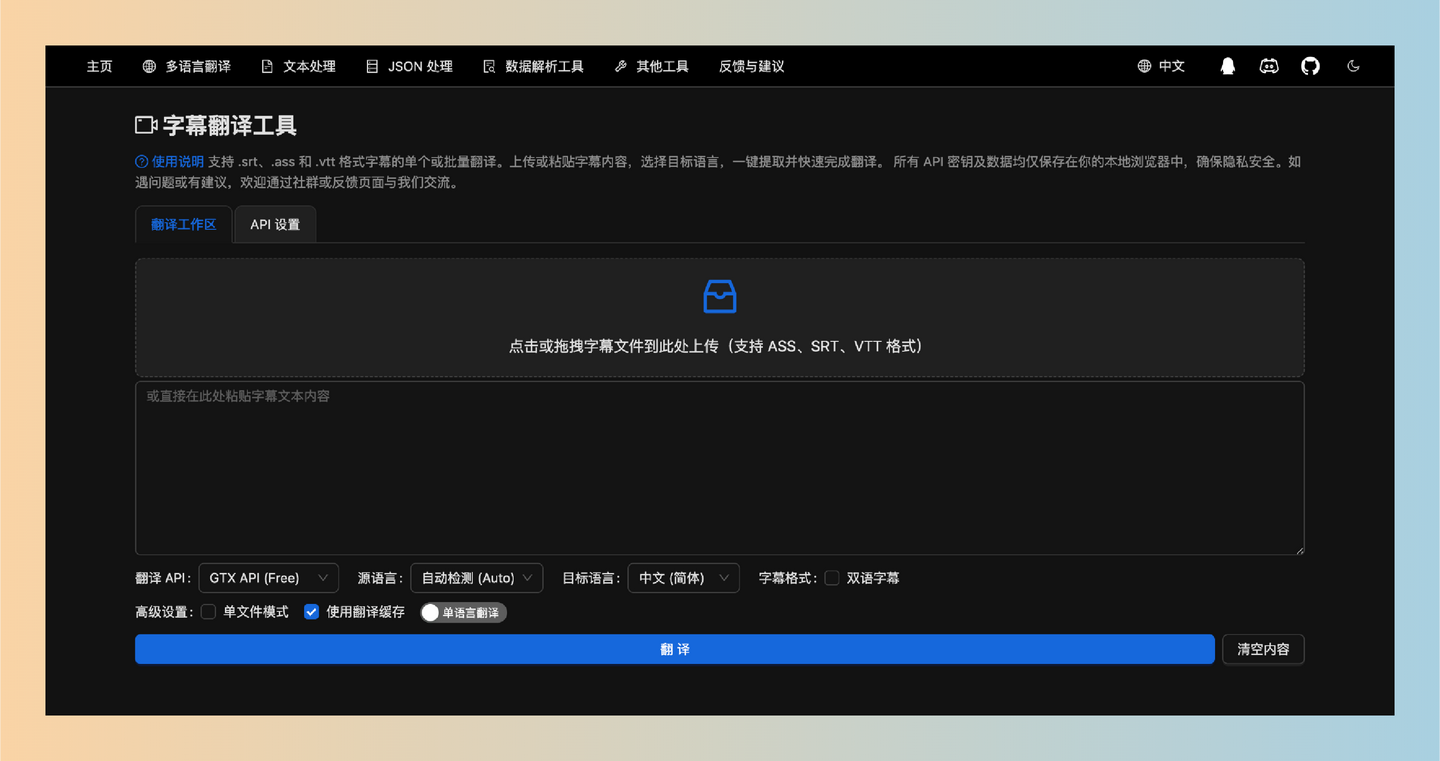Click the 清空内容 button
Viewport: 1440px width, 761px height.
[x=1263, y=649]
